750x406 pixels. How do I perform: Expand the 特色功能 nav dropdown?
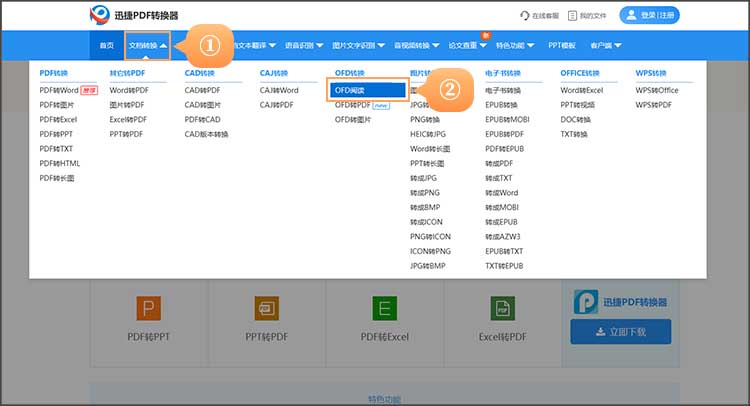tap(515, 45)
